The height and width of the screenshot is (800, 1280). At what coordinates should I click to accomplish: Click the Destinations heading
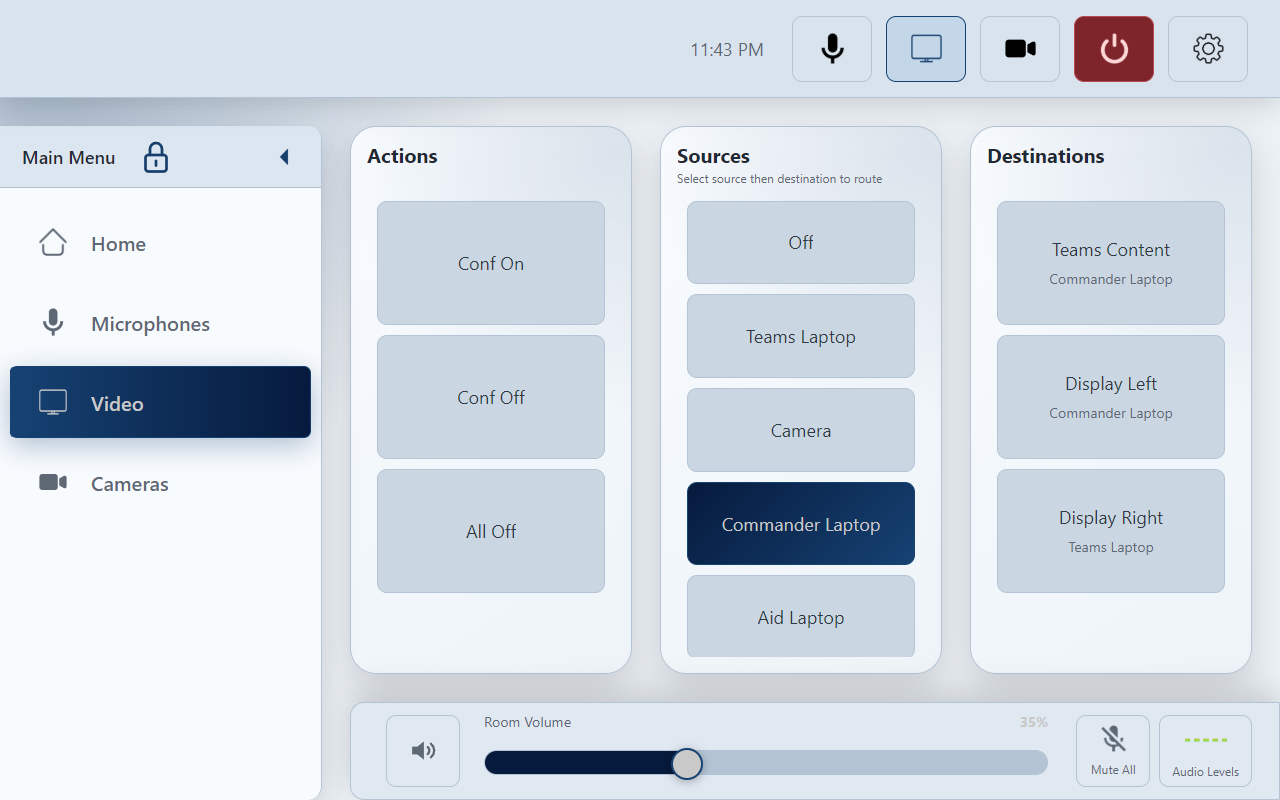click(1046, 156)
